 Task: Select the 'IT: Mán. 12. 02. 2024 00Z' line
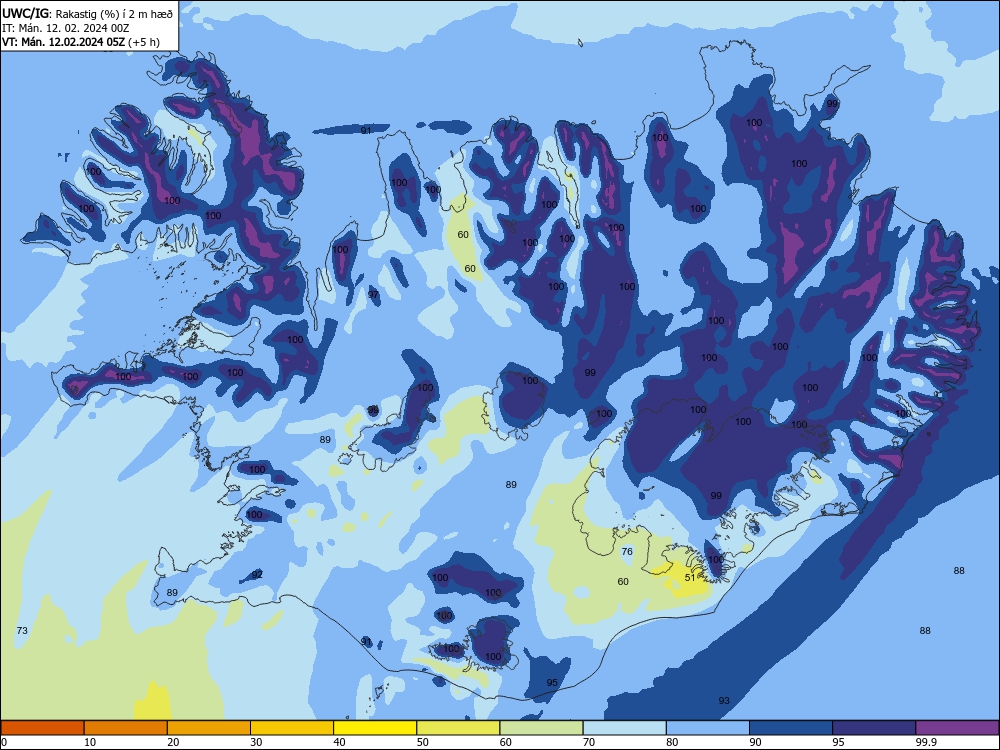coord(66,27)
